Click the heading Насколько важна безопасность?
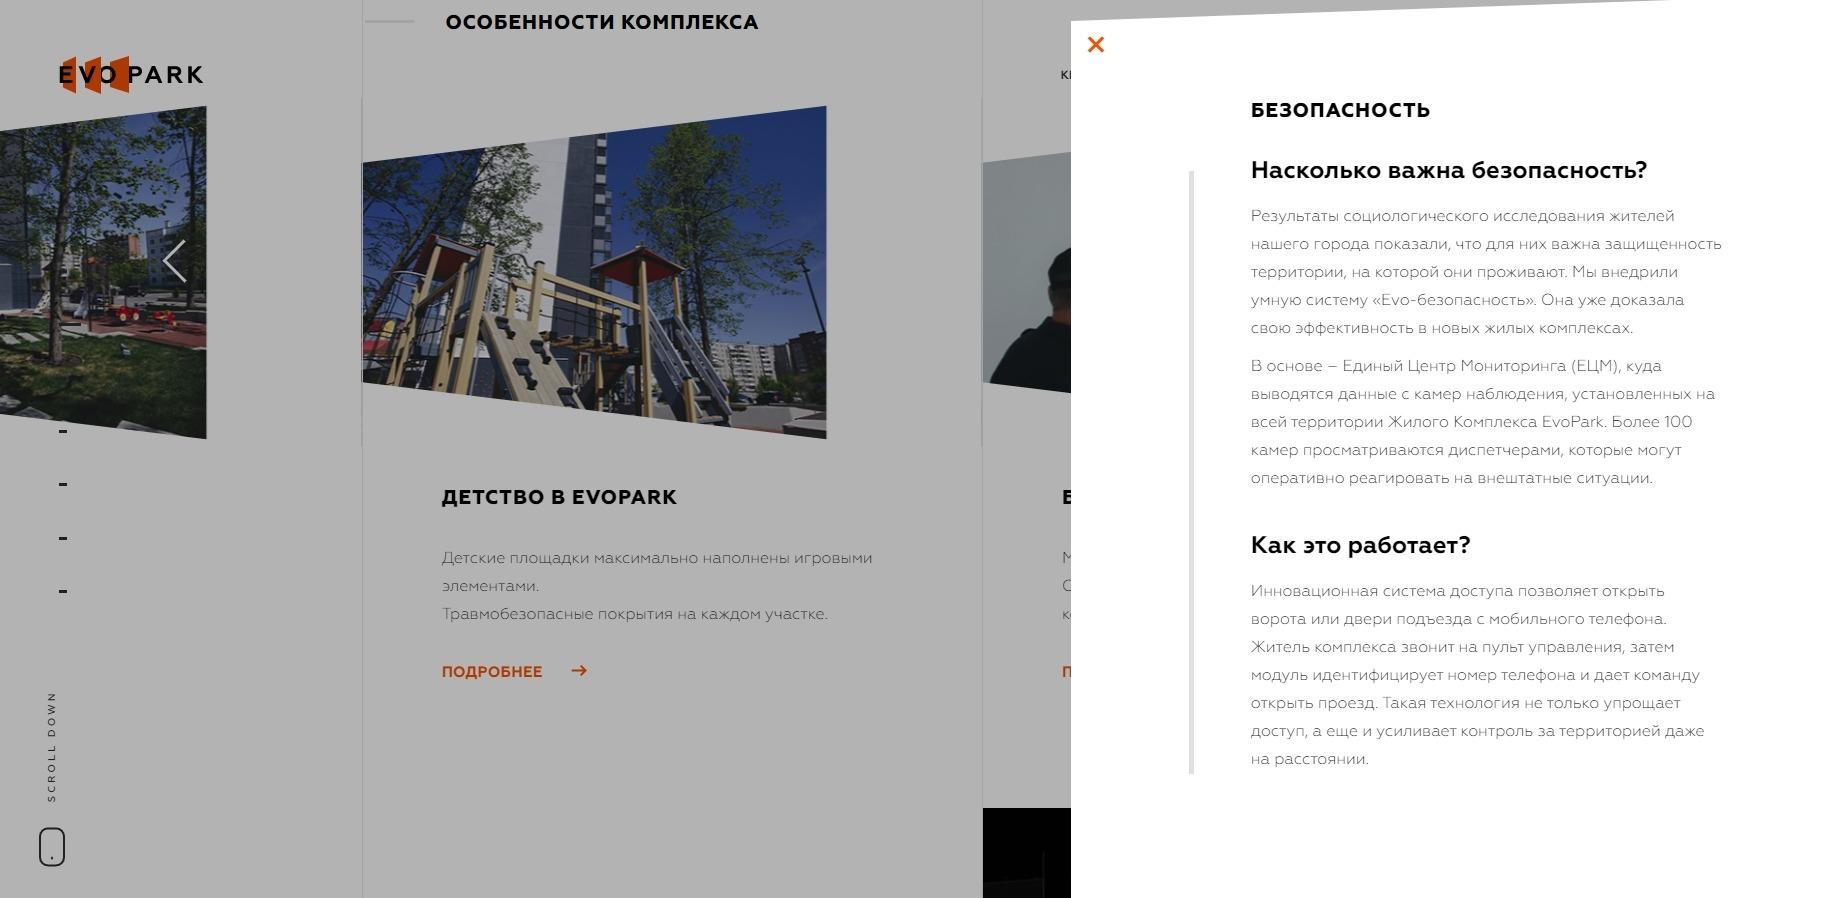 click(1448, 170)
